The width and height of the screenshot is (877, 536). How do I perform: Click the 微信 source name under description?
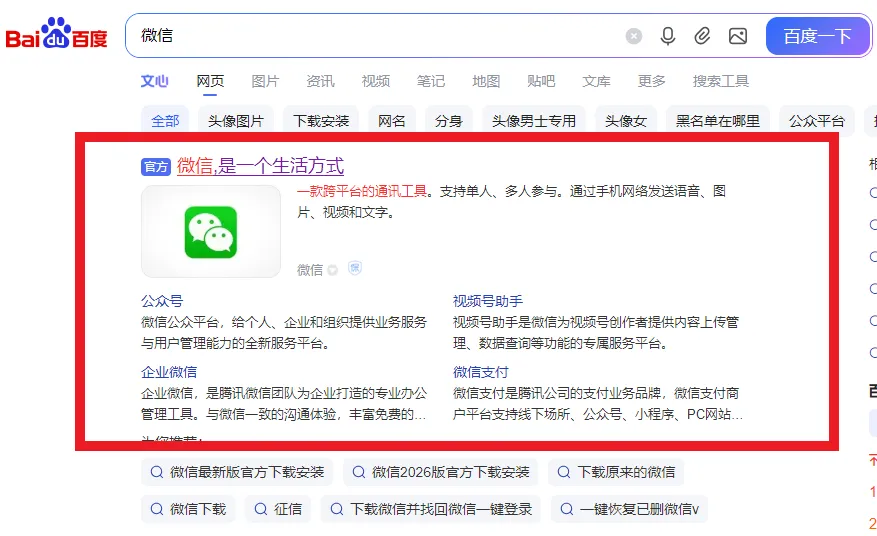[x=310, y=270]
